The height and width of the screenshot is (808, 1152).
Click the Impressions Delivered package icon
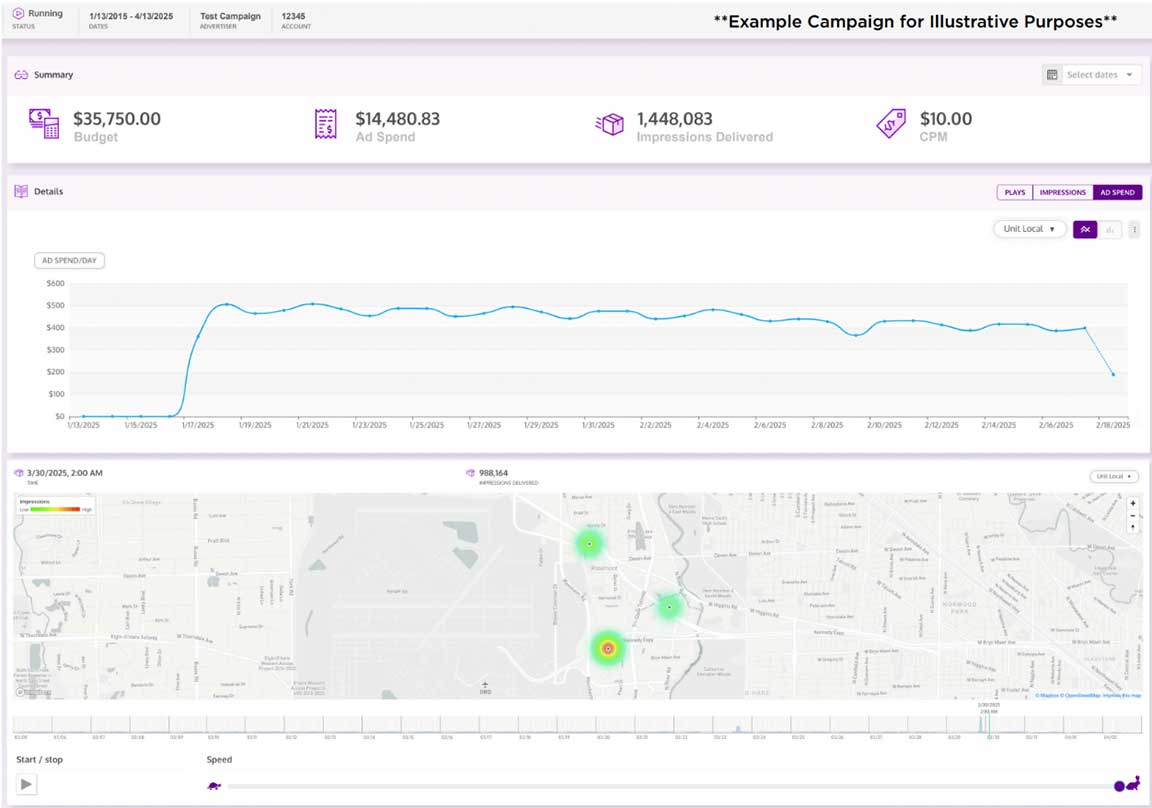610,124
